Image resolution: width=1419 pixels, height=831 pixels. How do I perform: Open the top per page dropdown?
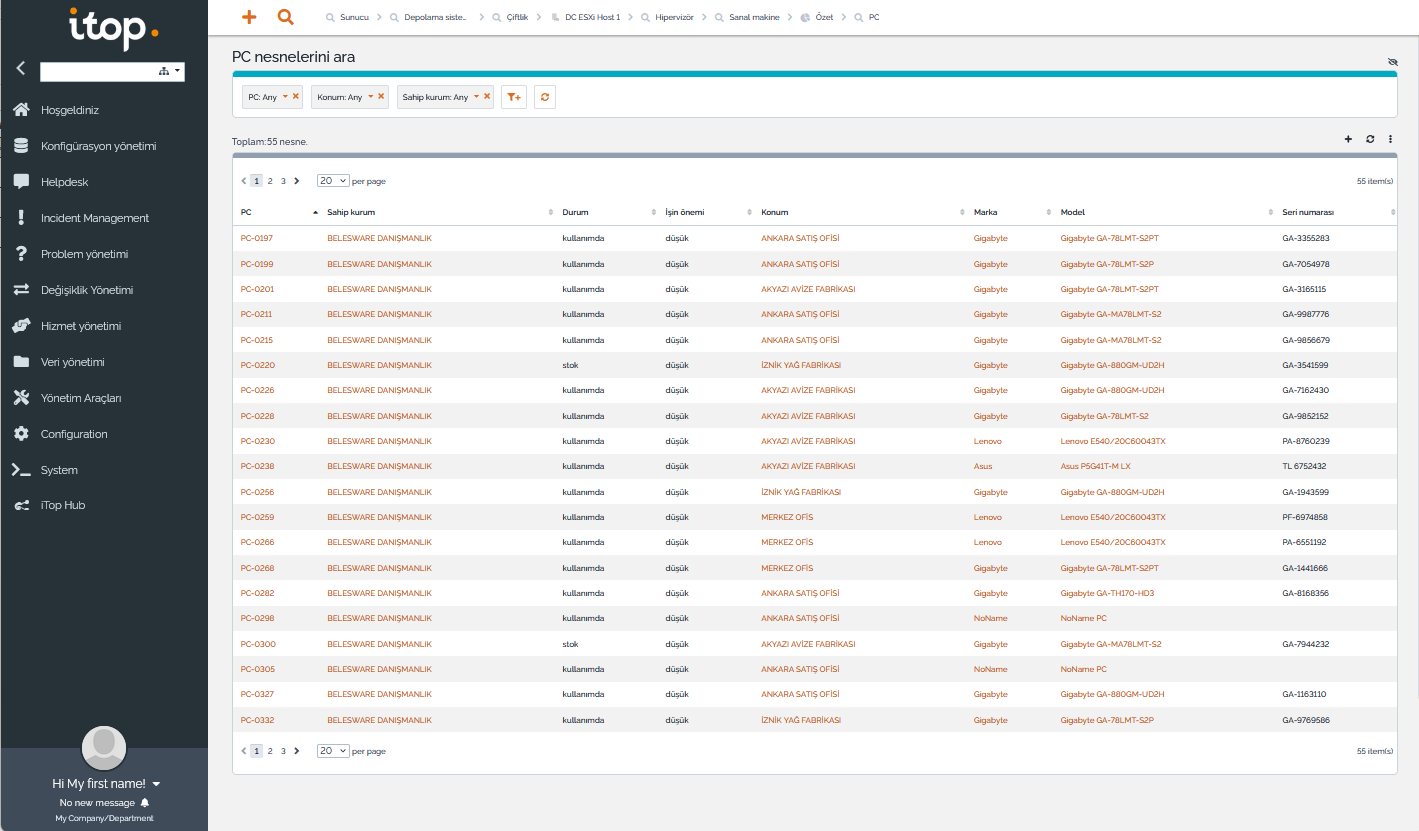[333, 181]
